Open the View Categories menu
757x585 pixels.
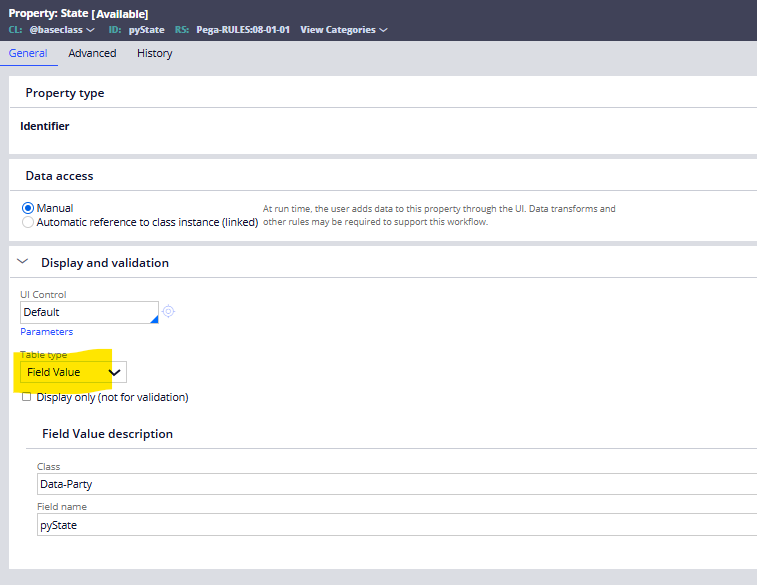click(x=338, y=30)
